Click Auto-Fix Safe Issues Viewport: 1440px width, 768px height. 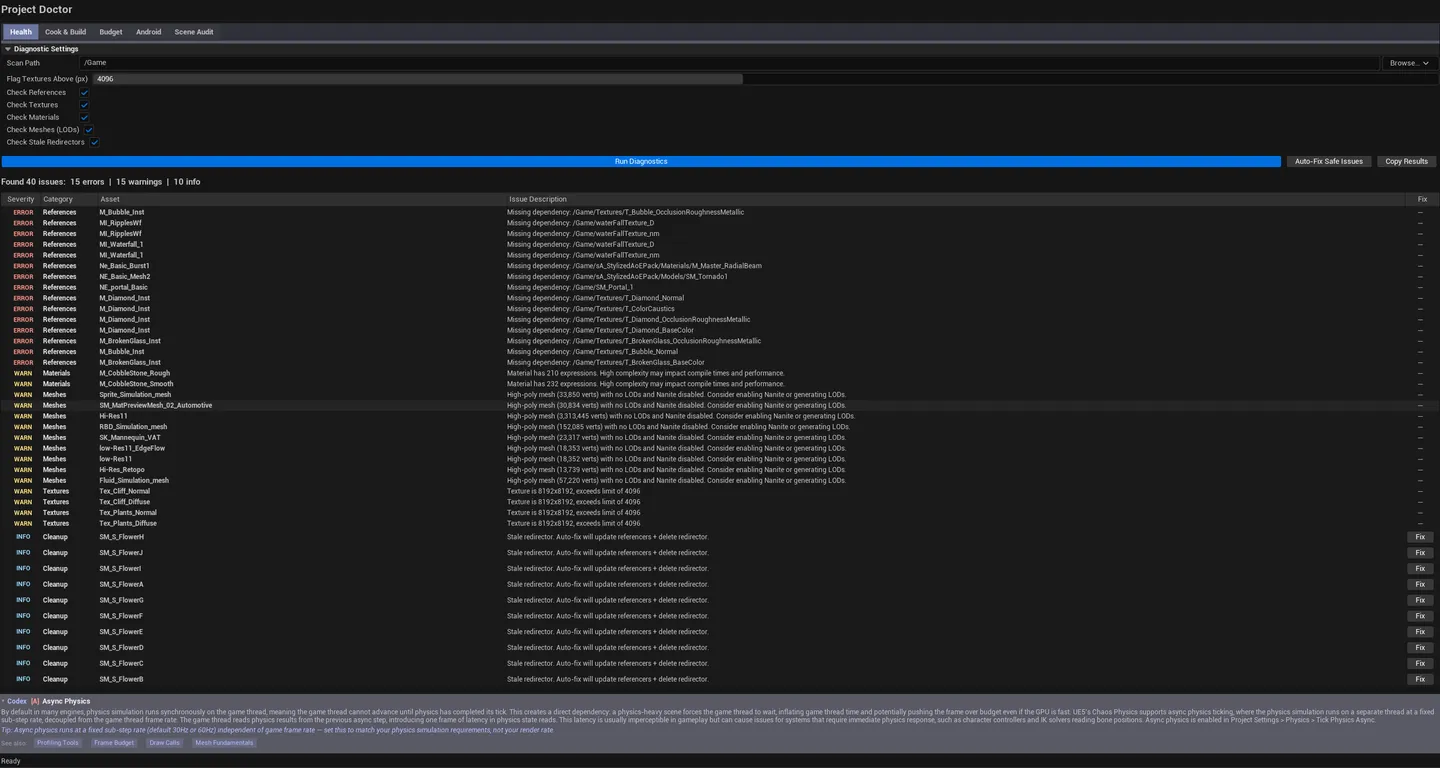coord(1329,161)
